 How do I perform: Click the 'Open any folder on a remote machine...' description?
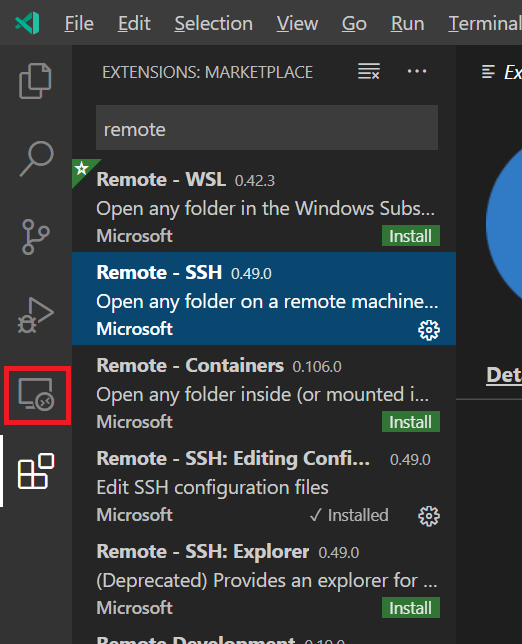pyautogui.click(x=267, y=302)
